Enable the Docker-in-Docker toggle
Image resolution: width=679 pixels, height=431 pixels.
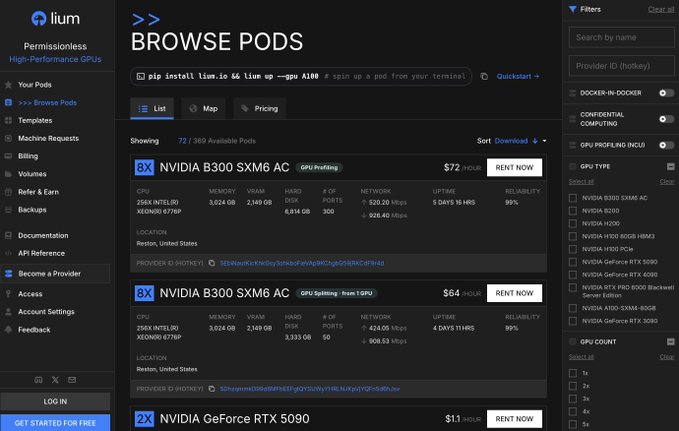pos(666,93)
